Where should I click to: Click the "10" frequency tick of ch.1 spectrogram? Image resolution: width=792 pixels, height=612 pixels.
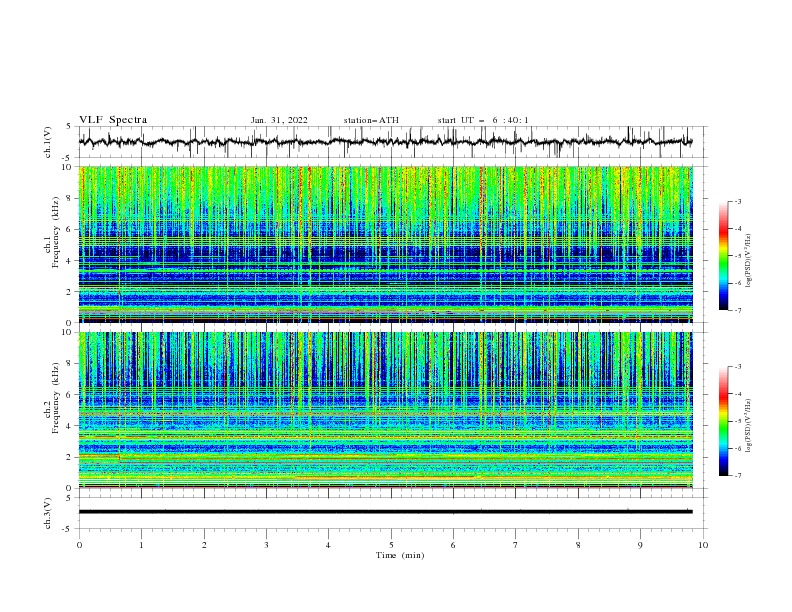click(x=68, y=167)
